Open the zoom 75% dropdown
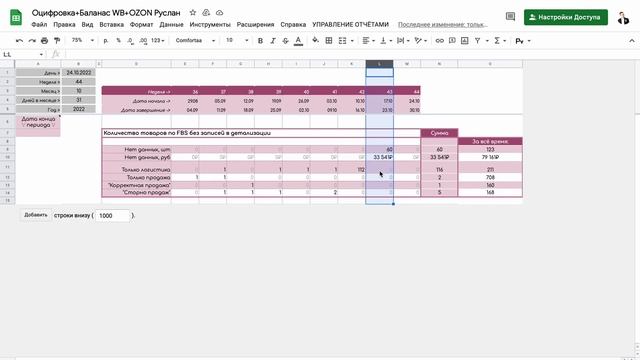Image resolution: width=640 pixels, height=360 pixels. [83, 40]
